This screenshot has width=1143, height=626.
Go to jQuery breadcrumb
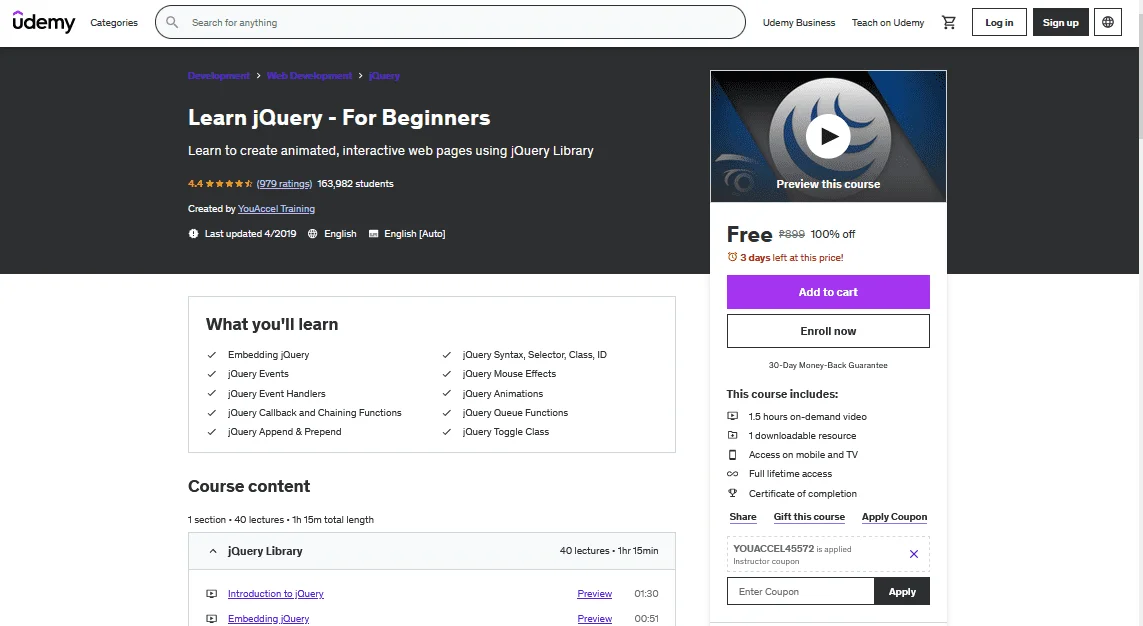[384, 76]
